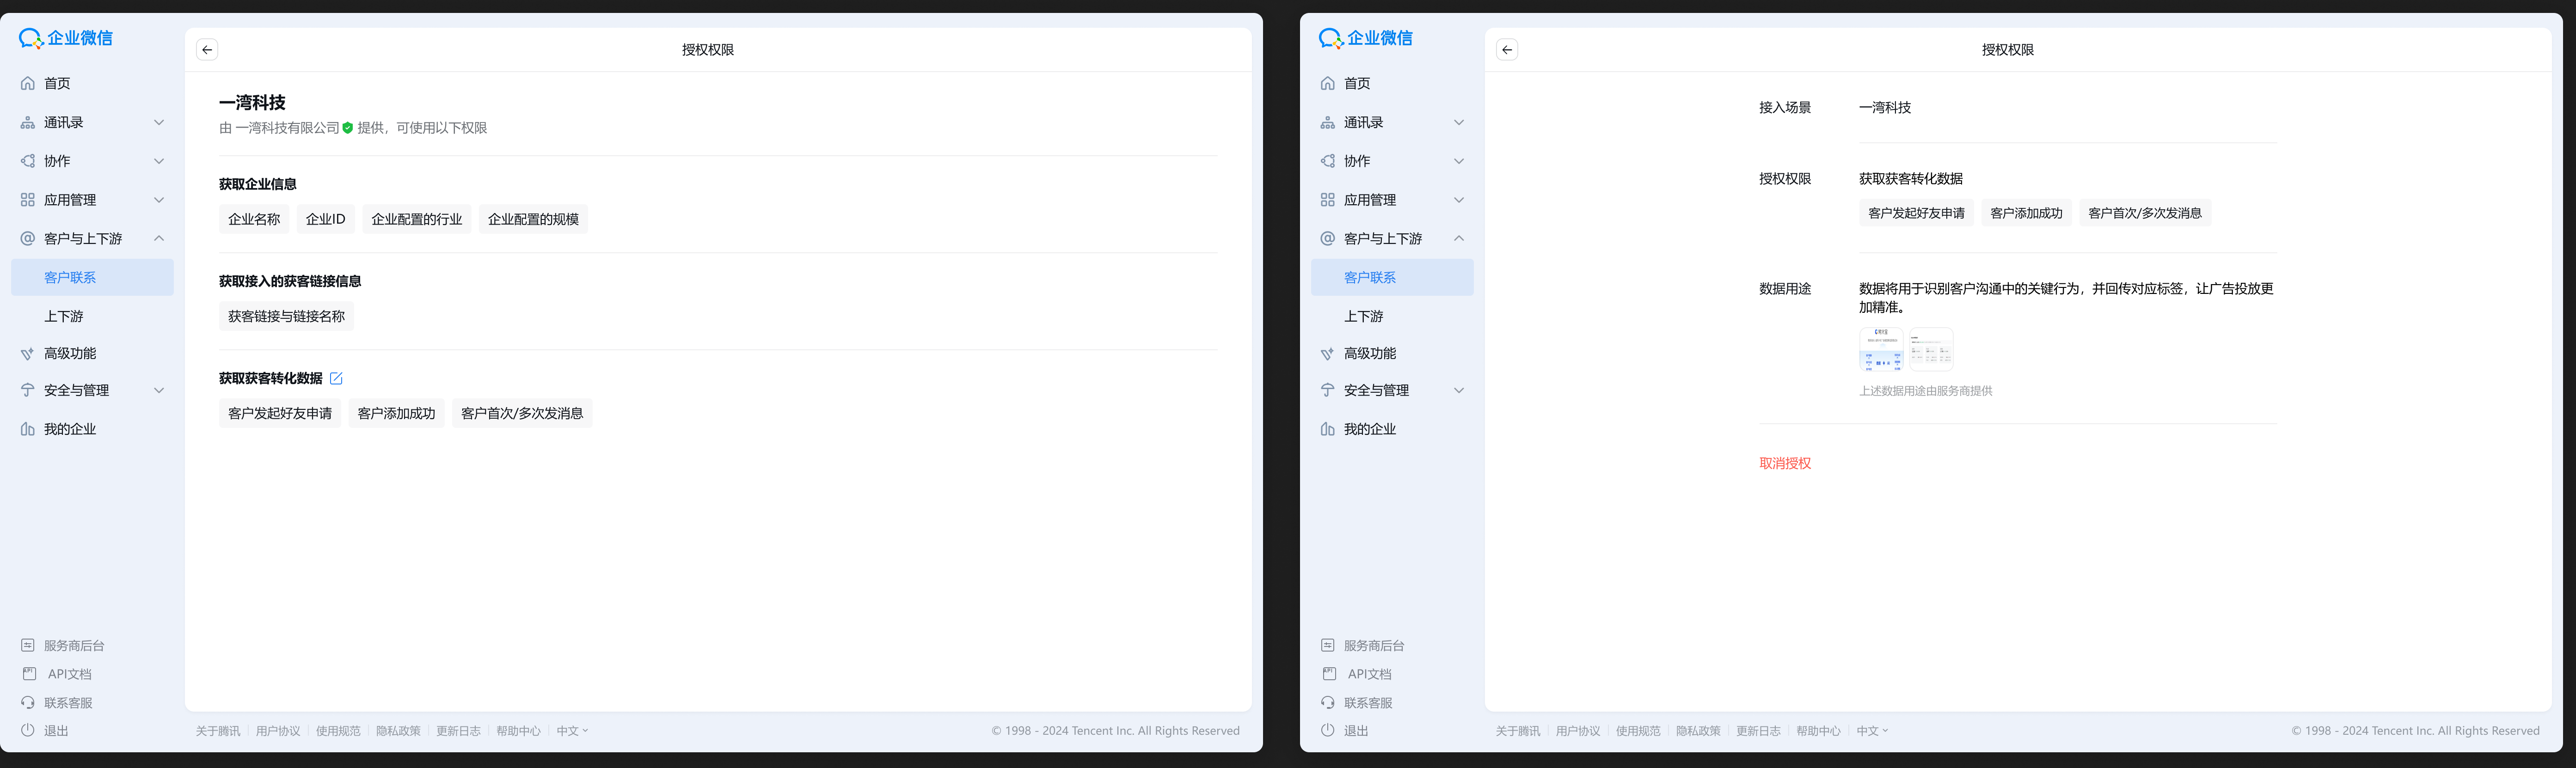Expand 协作 chevron in left window
2576x768 pixels.
pyautogui.click(x=159, y=161)
